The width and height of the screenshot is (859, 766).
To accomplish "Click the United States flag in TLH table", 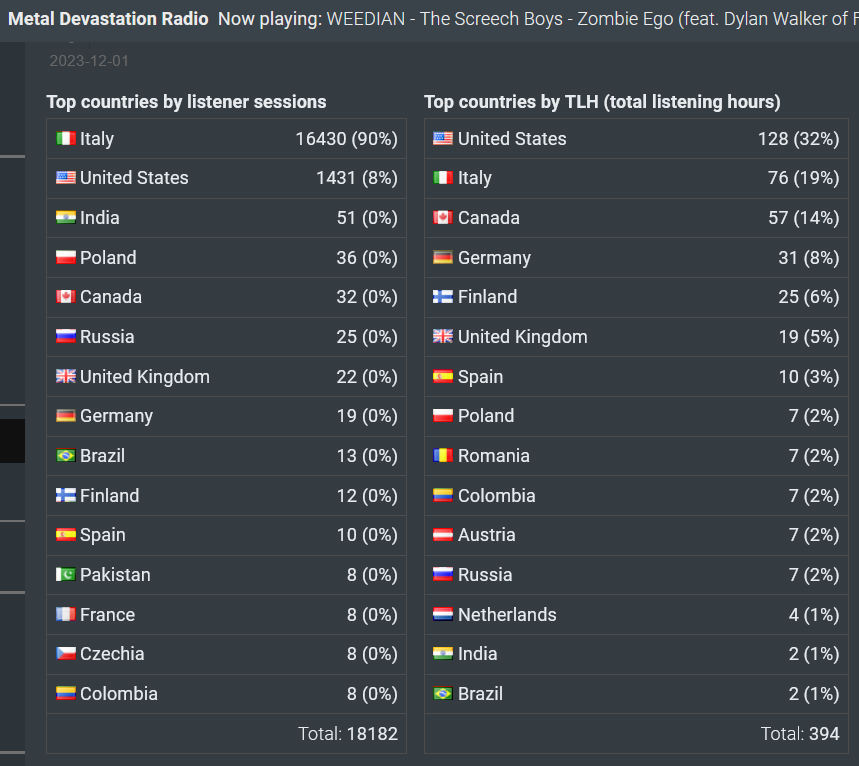I will coord(443,139).
